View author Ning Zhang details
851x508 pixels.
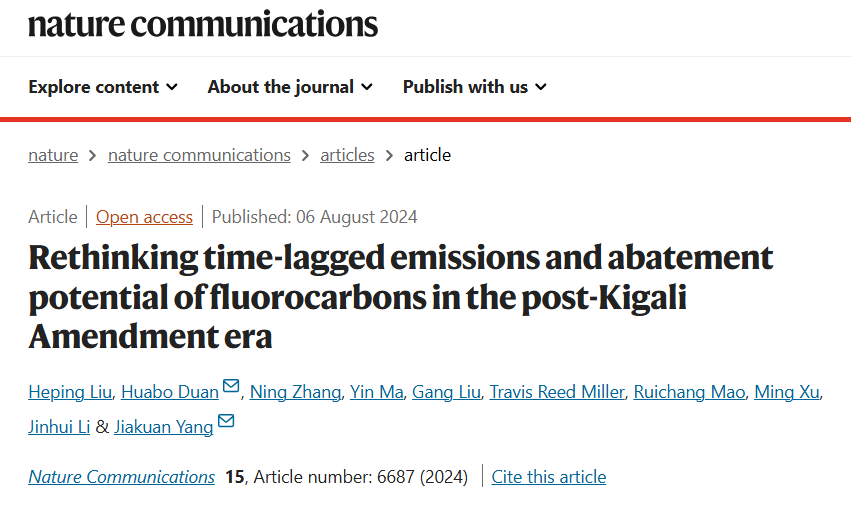coord(295,392)
